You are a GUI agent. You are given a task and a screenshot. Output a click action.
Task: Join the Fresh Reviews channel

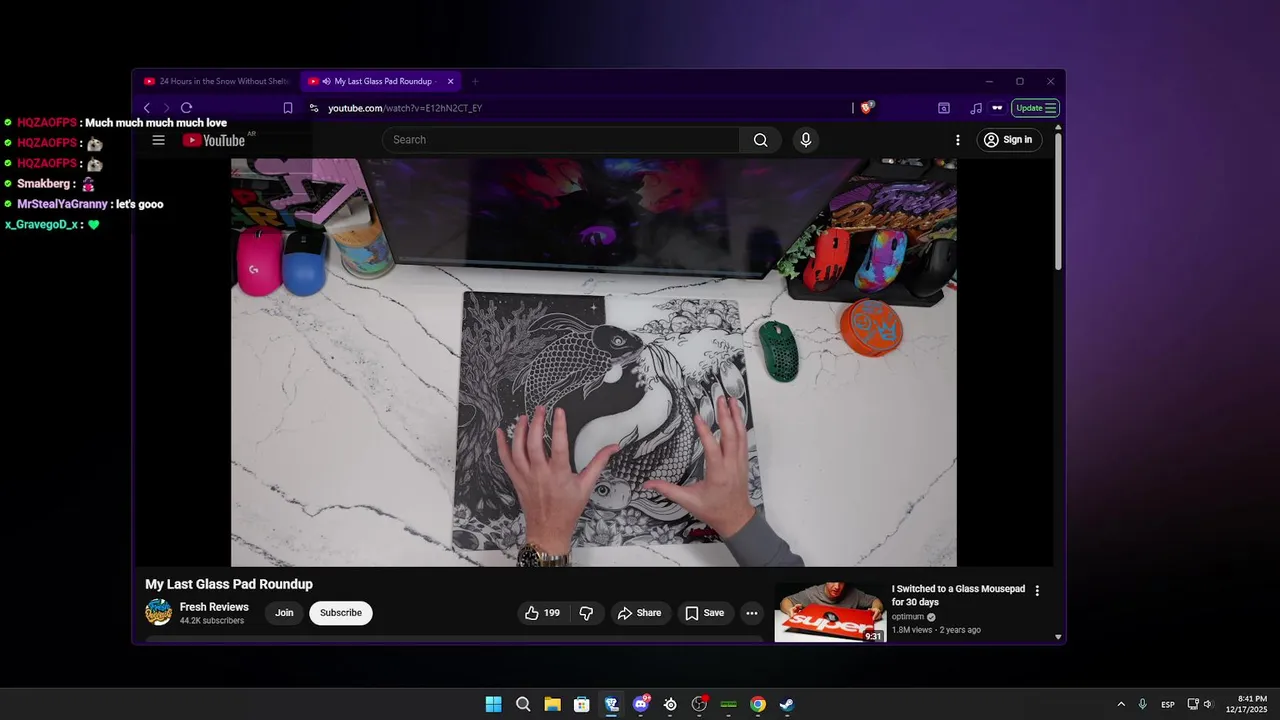tap(285, 613)
